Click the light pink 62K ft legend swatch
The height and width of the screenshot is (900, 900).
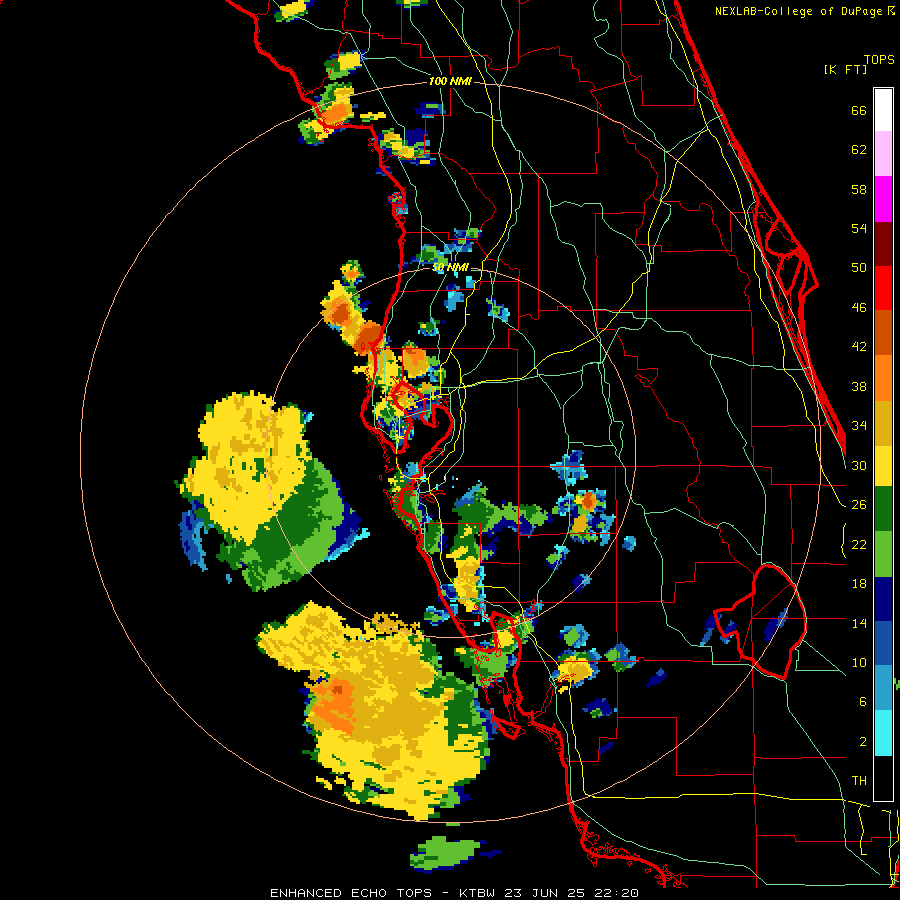pyautogui.click(x=883, y=154)
